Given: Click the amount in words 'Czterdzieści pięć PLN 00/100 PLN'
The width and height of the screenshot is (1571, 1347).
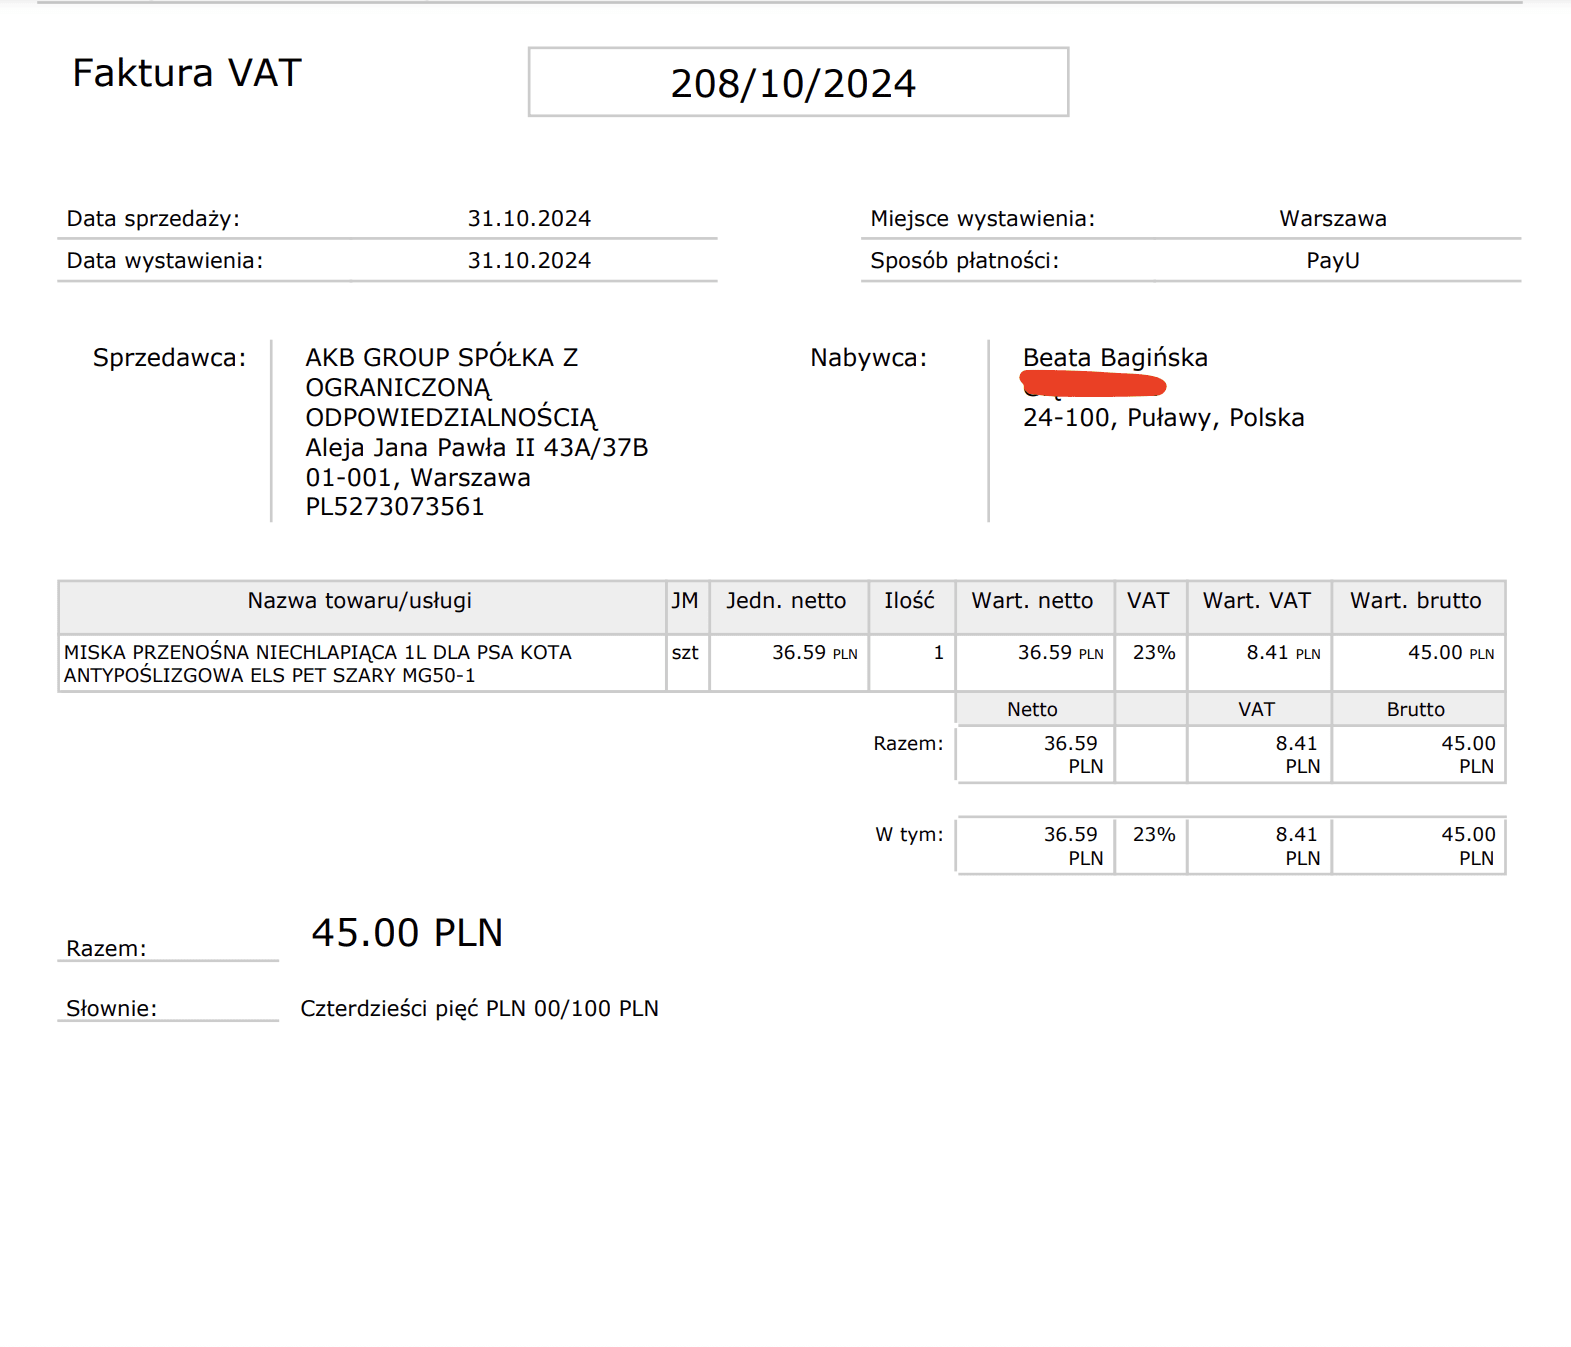Looking at the screenshot, I should coord(480,1009).
